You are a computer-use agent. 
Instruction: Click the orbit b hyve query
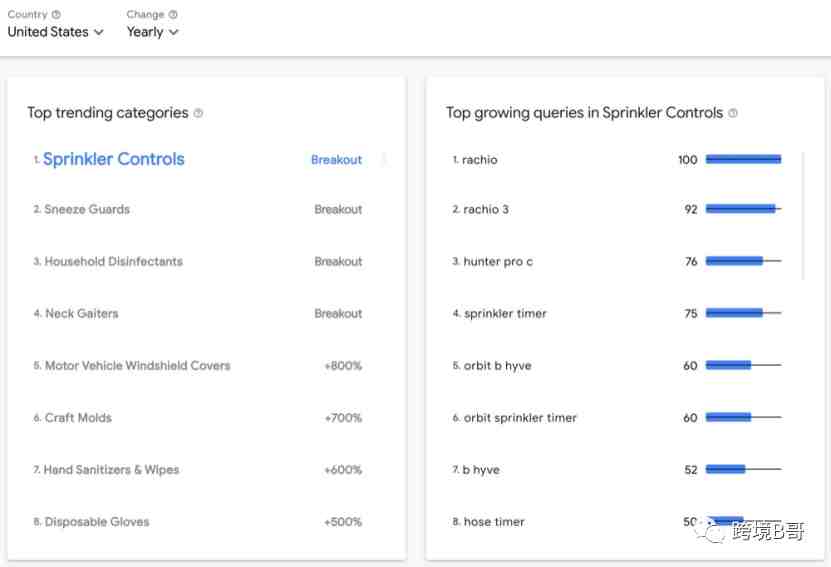click(498, 366)
